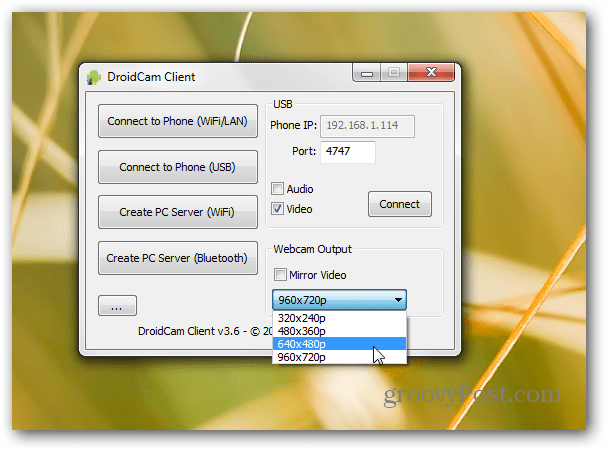The width and height of the screenshot is (606, 450).
Task: Collapse the 960x720p resolution dropdown
Action: point(339,300)
